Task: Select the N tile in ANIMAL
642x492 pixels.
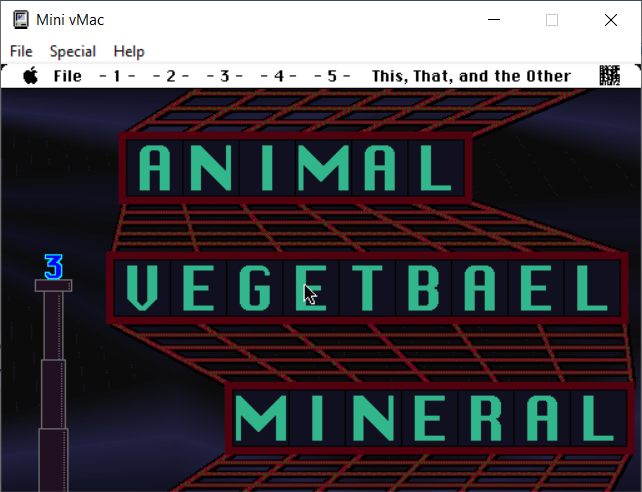Action: point(211,168)
